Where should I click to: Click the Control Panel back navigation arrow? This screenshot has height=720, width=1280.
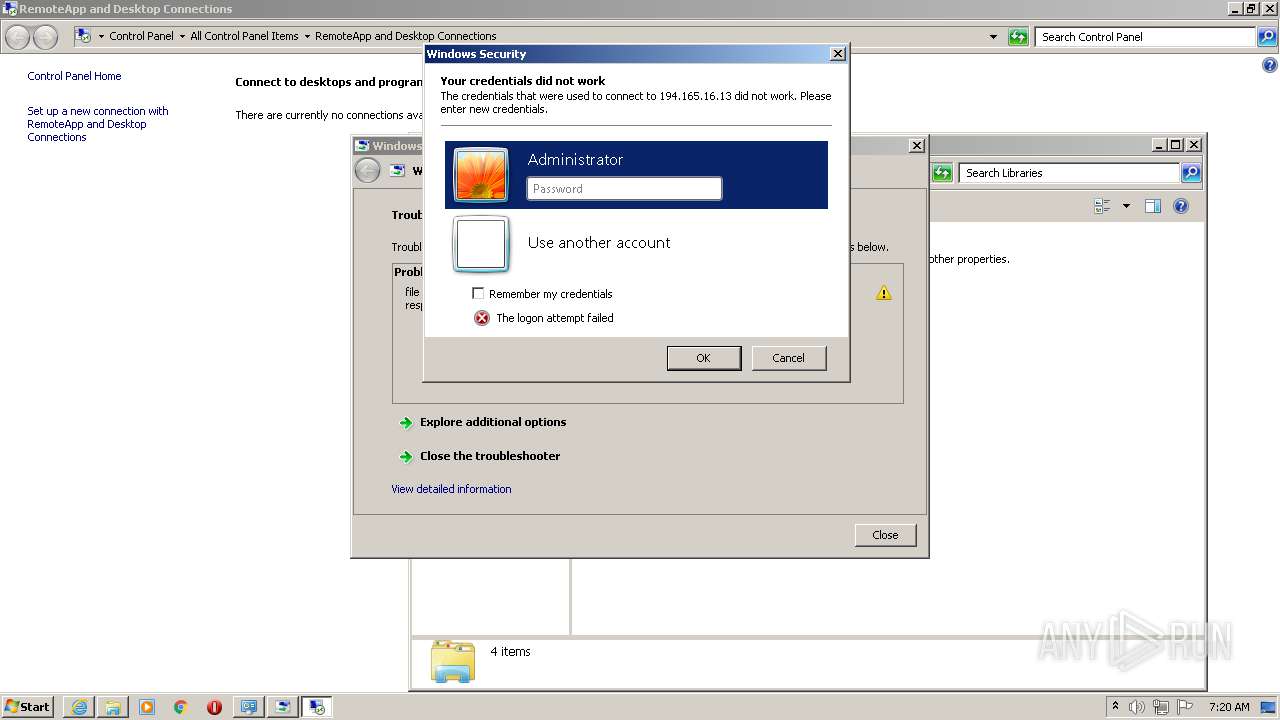point(18,37)
